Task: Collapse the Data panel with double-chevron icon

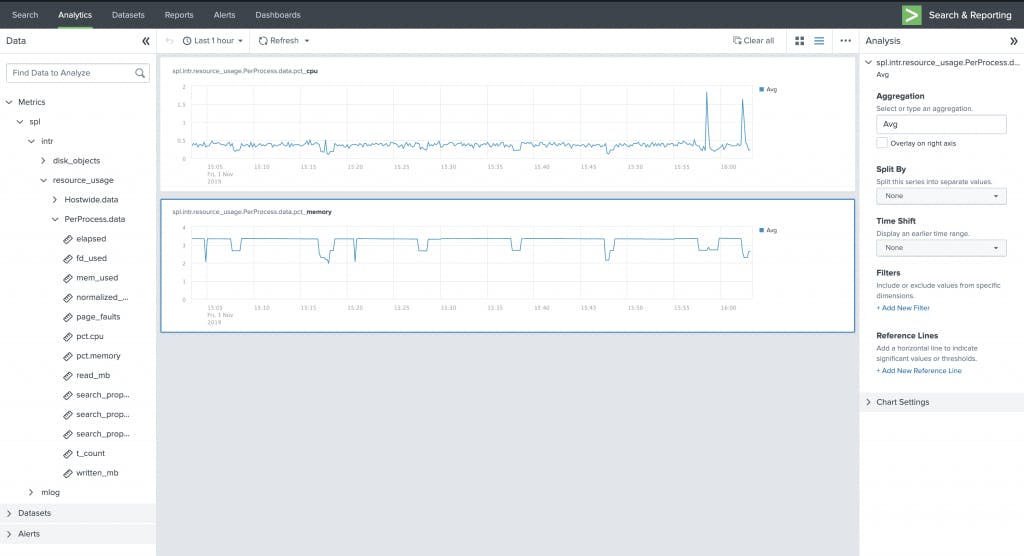Action: point(146,41)
